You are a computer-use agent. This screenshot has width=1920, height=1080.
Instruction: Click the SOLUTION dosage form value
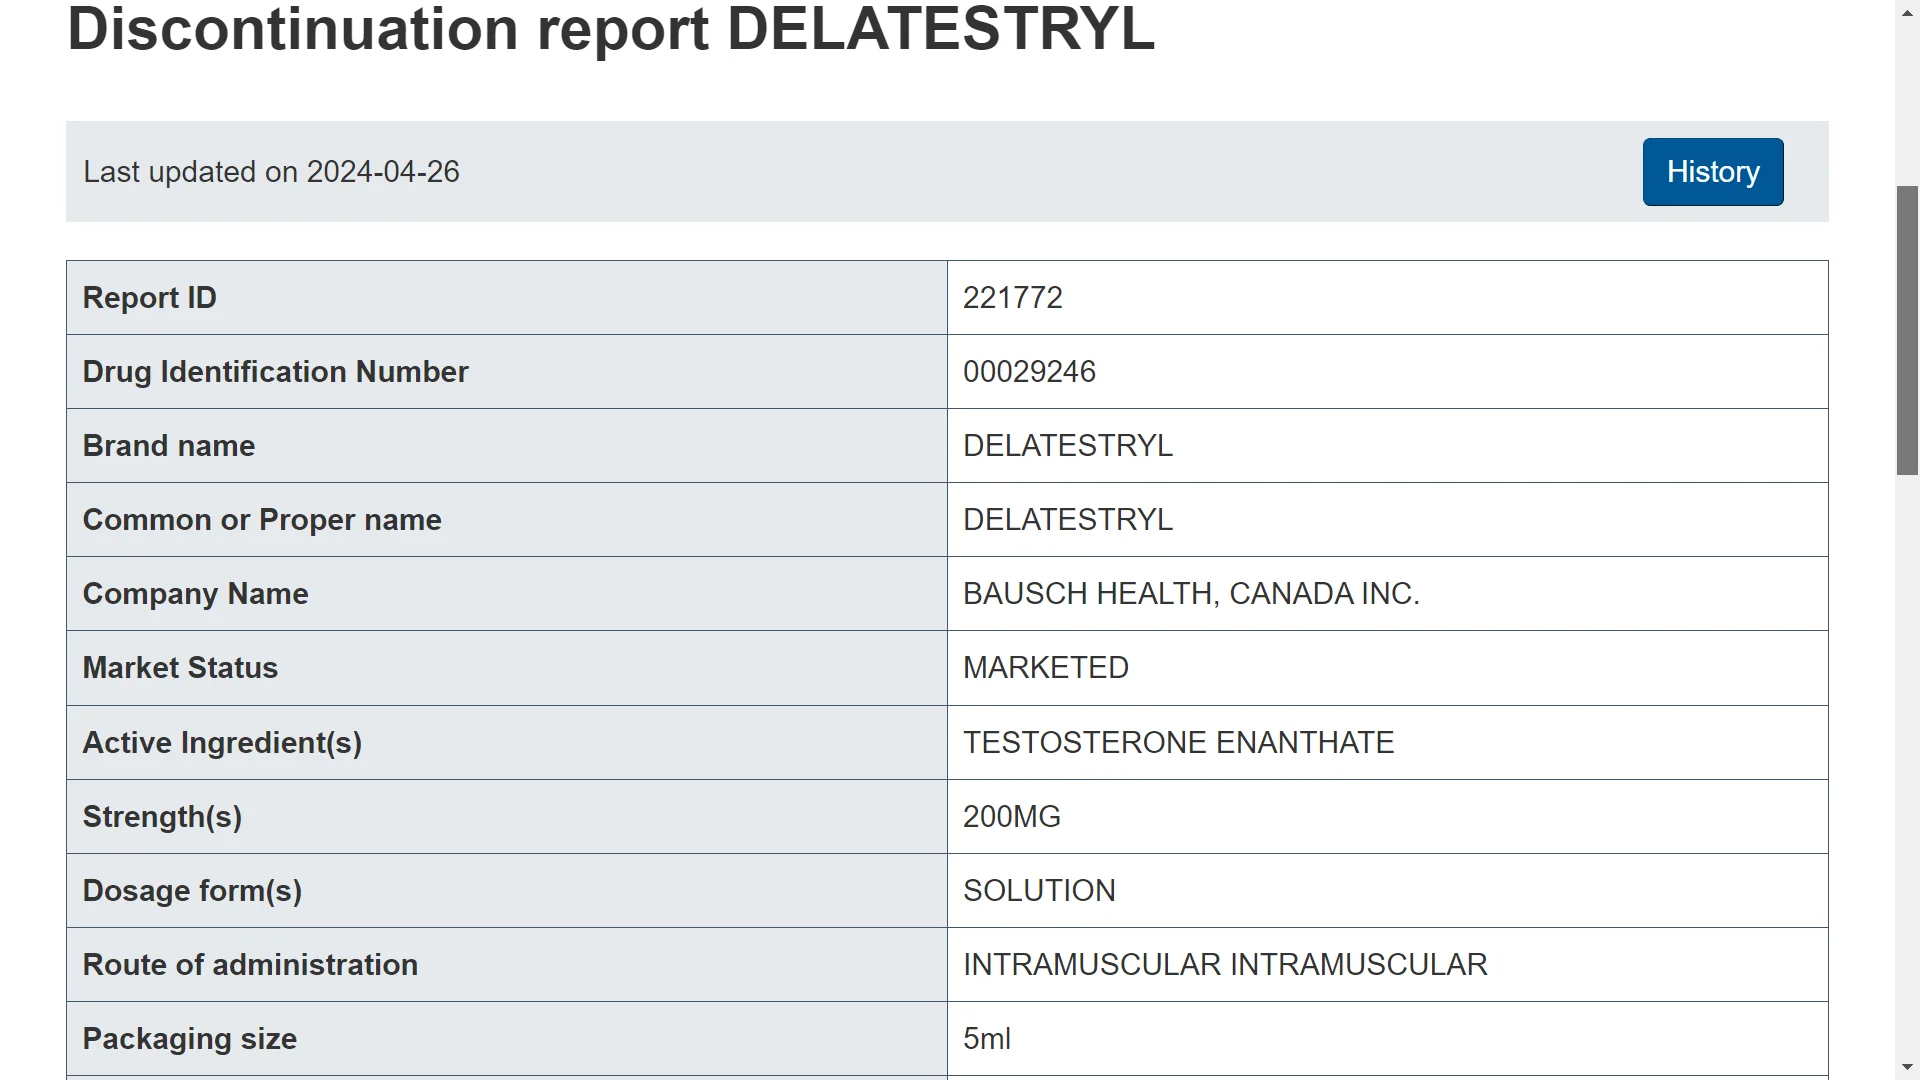(x=1039, y=891)
